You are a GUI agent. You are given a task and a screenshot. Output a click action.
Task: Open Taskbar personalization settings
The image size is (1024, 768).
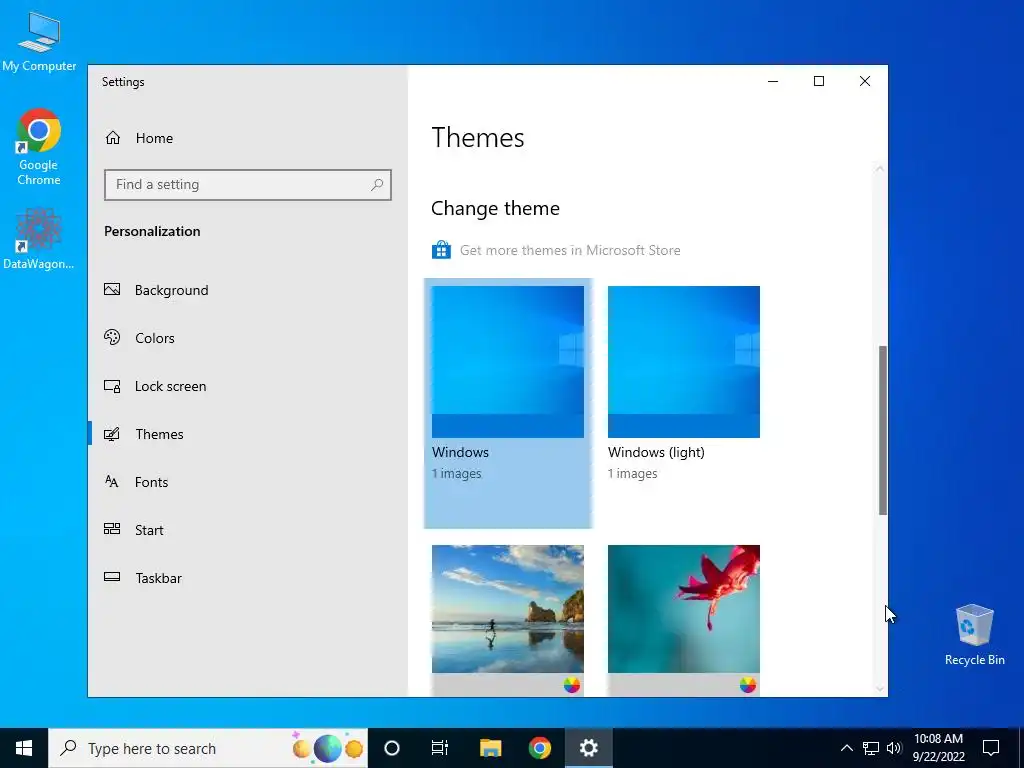[248, 578]
